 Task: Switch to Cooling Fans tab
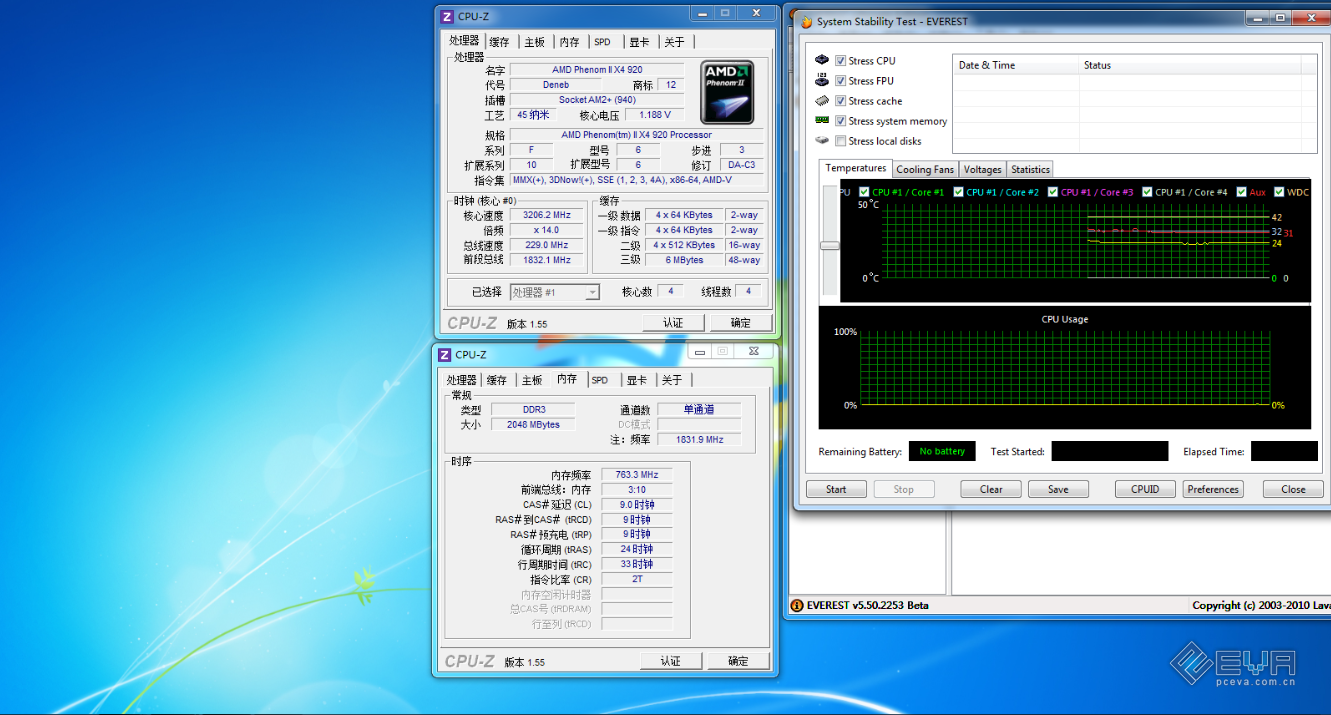925,170
